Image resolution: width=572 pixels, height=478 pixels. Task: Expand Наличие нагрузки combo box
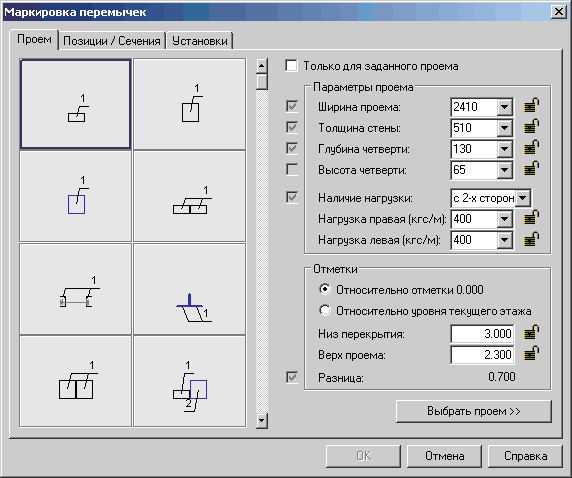(523, 198)
